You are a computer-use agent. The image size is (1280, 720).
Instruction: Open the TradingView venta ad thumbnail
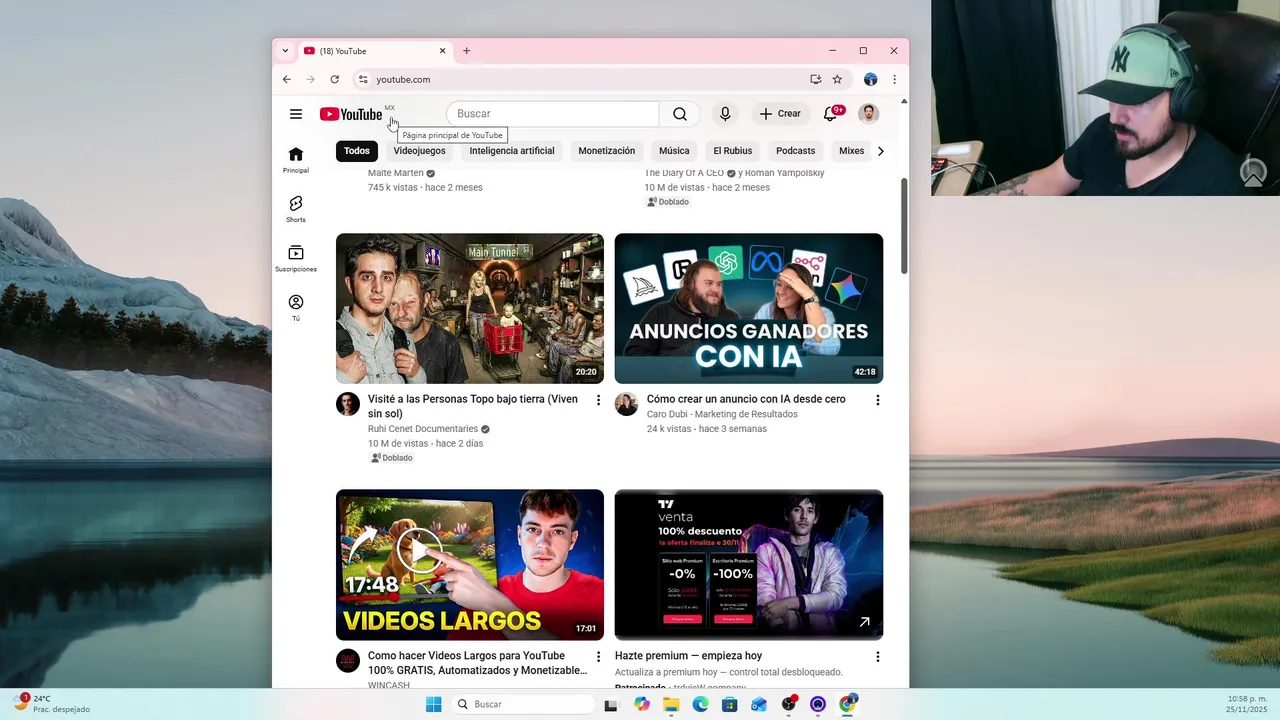(749, 565)
